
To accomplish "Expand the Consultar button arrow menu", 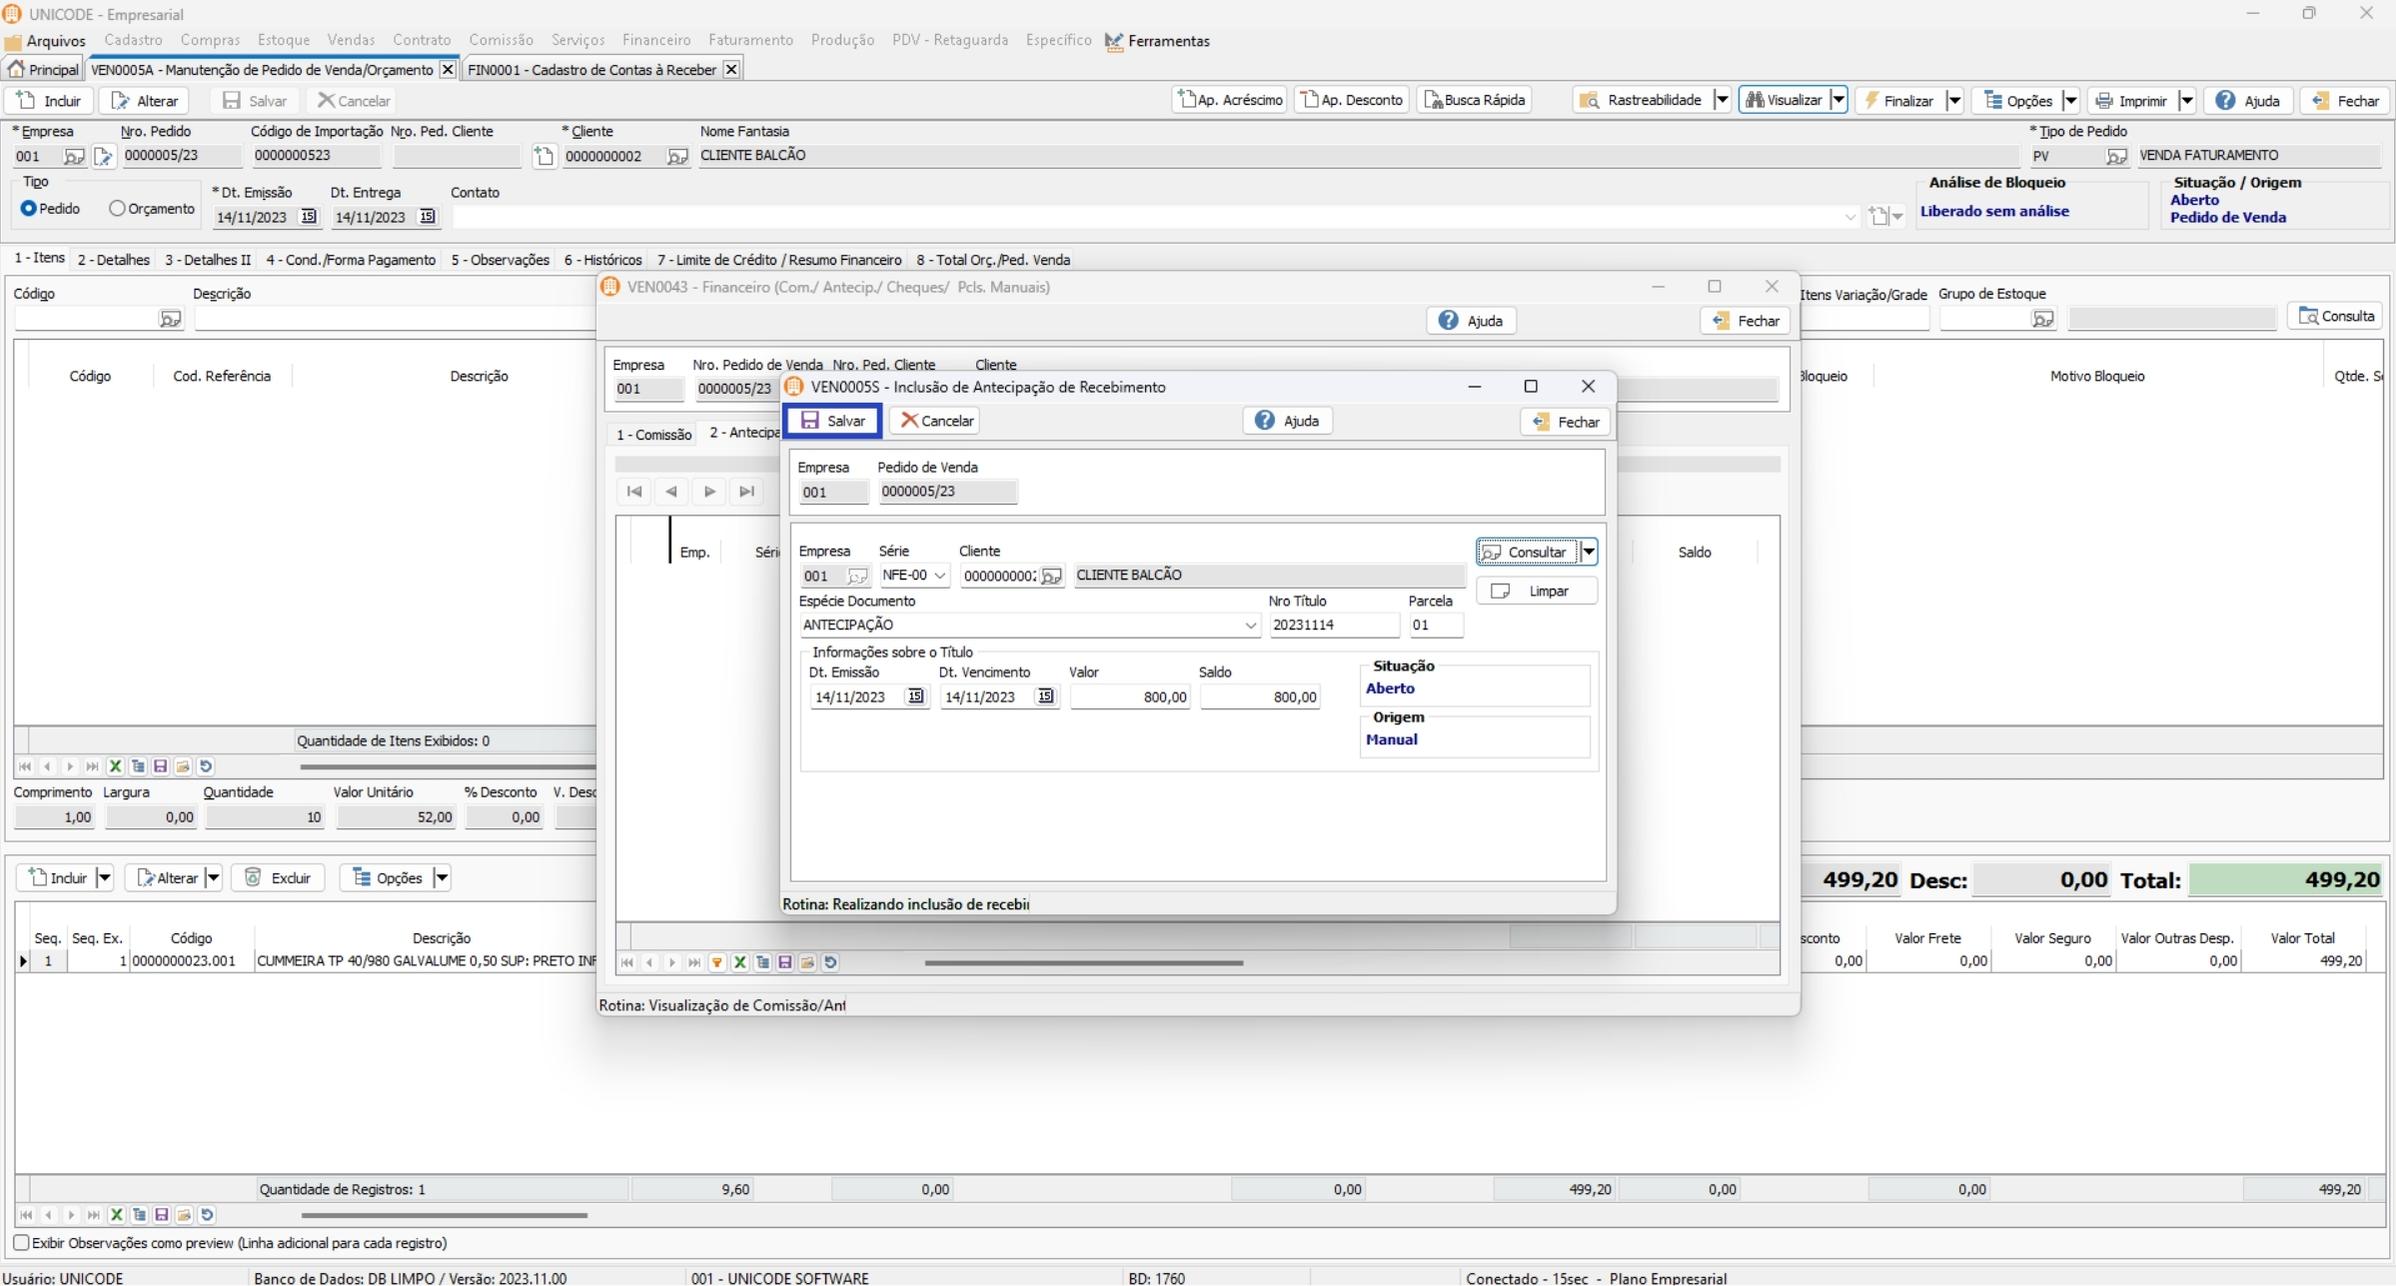I will [x=1588, y=552].
